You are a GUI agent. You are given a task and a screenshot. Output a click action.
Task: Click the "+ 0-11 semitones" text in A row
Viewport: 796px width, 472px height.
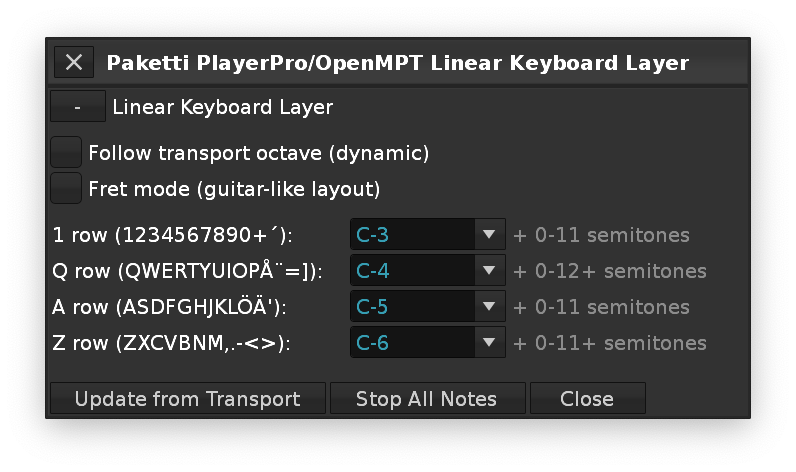[x=601, y=307]
